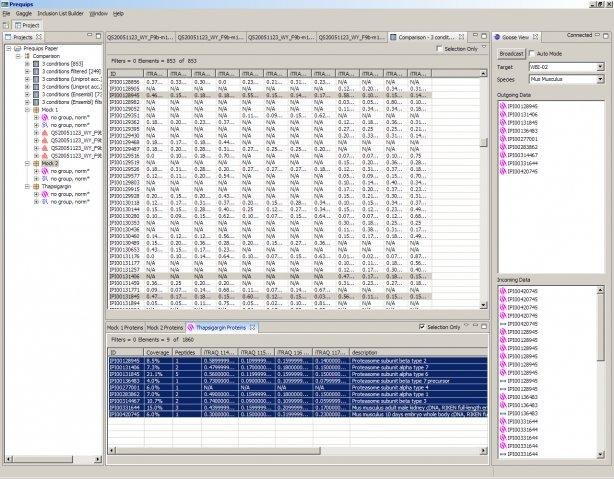Enable the Auto Mode checkbox
The image size is (614, 479).
coord(532,53)
